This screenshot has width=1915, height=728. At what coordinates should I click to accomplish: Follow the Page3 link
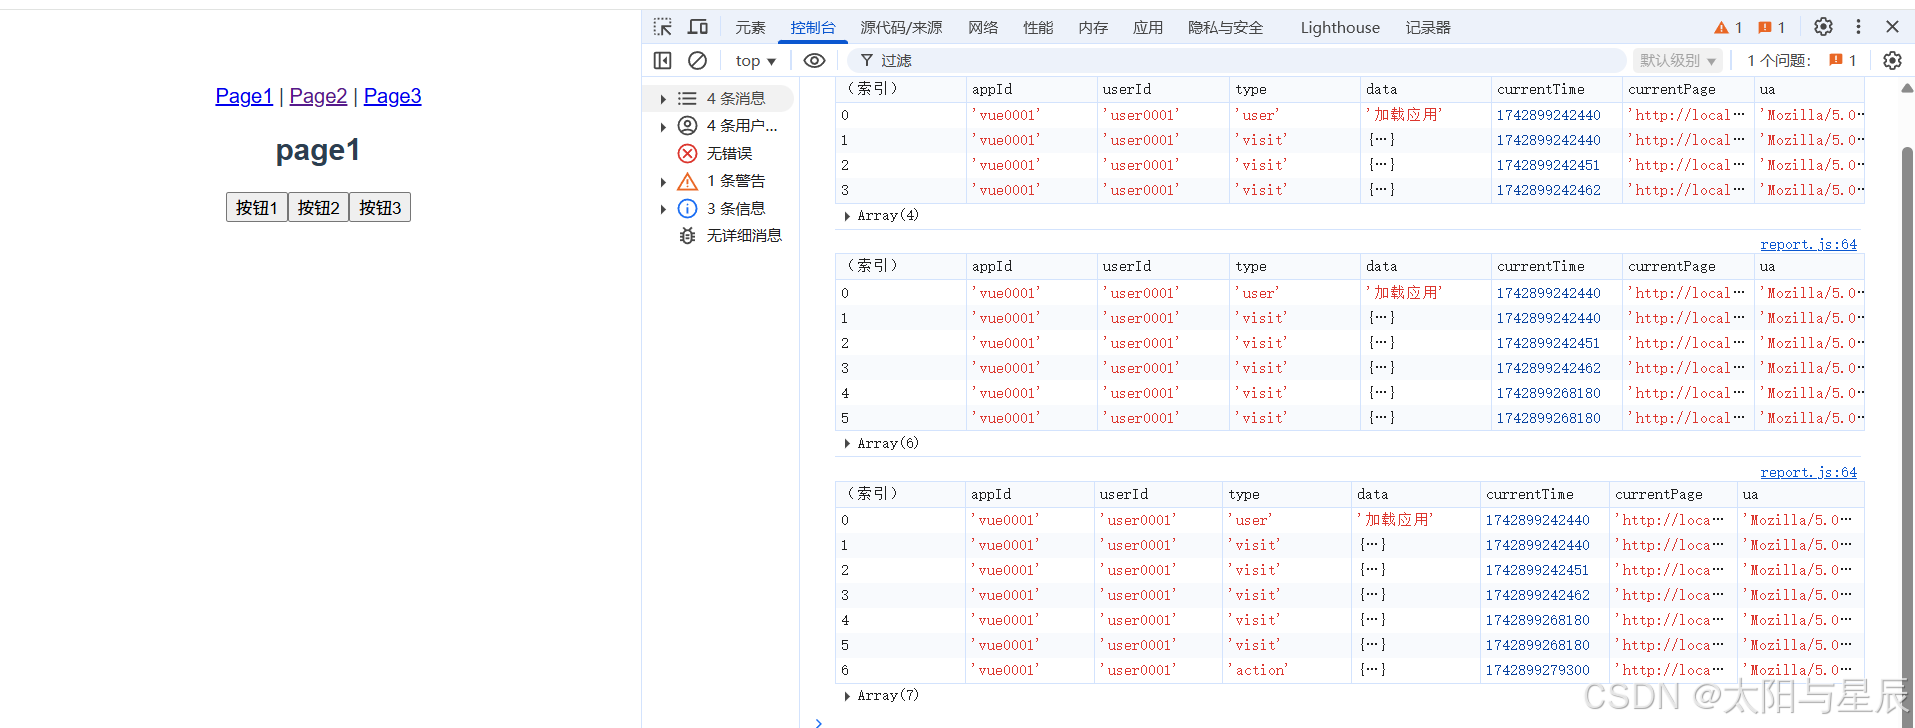pos(392,96)
